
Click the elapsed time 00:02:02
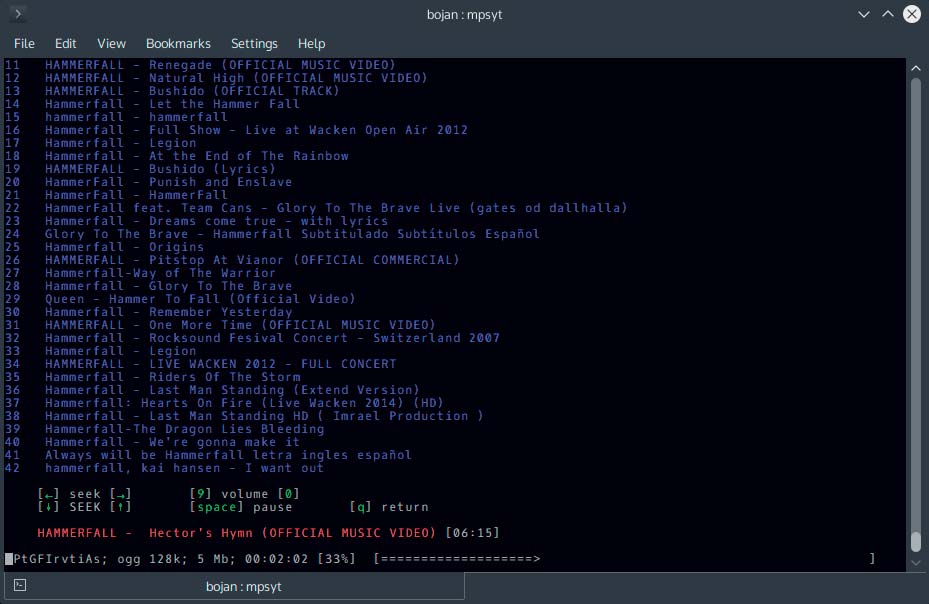click(x=276, y=558)
